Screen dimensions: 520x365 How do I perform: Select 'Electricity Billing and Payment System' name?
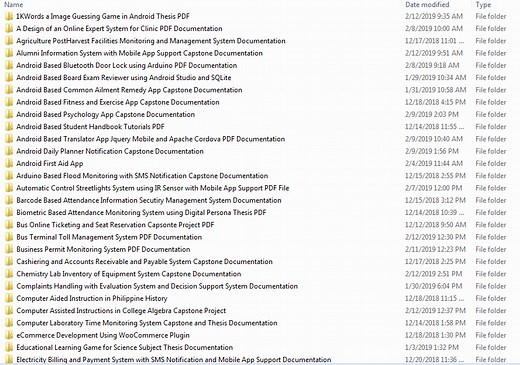coord(174,360)
